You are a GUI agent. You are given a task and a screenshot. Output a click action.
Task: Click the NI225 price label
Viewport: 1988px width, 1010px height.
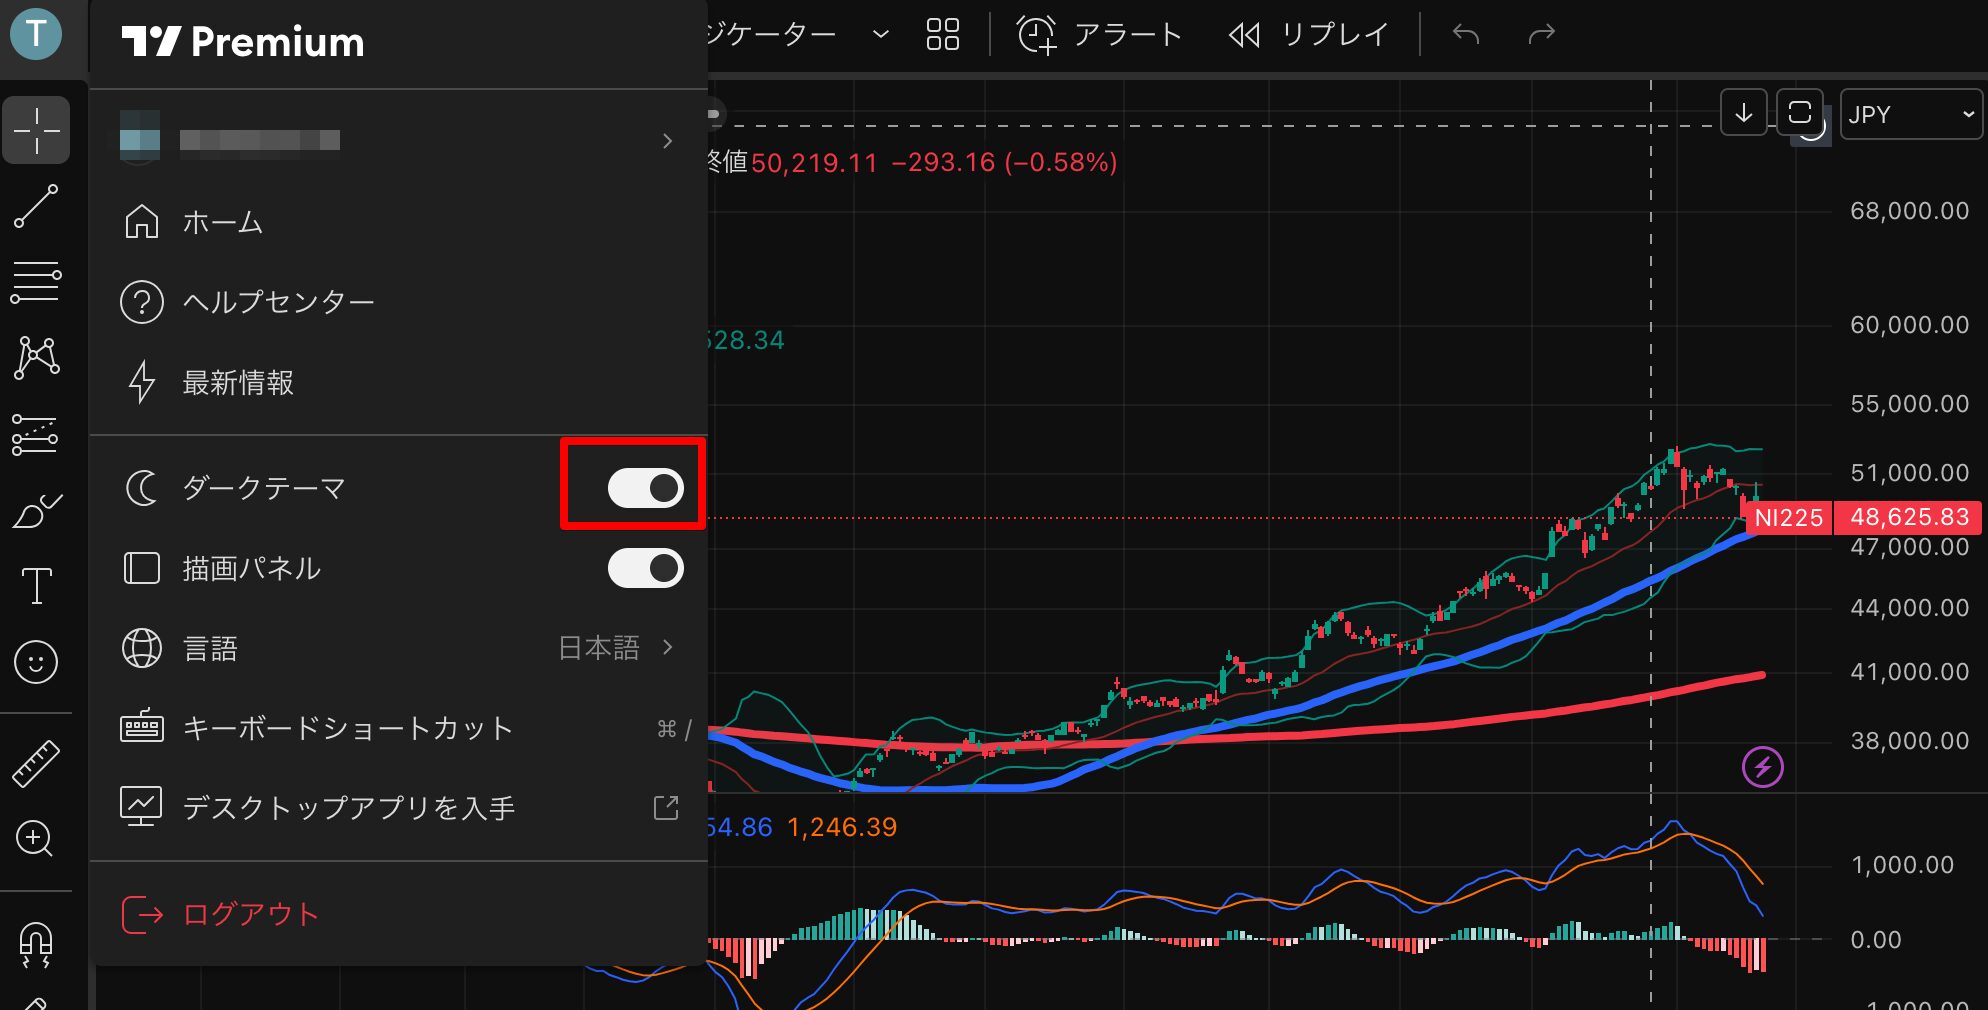[1789, 517]
